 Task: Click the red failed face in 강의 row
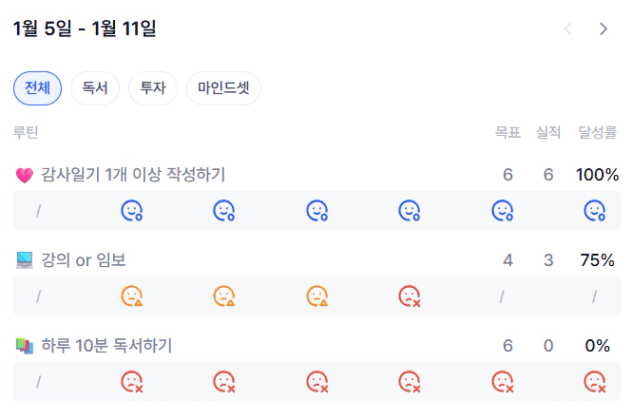click(409, 296)
